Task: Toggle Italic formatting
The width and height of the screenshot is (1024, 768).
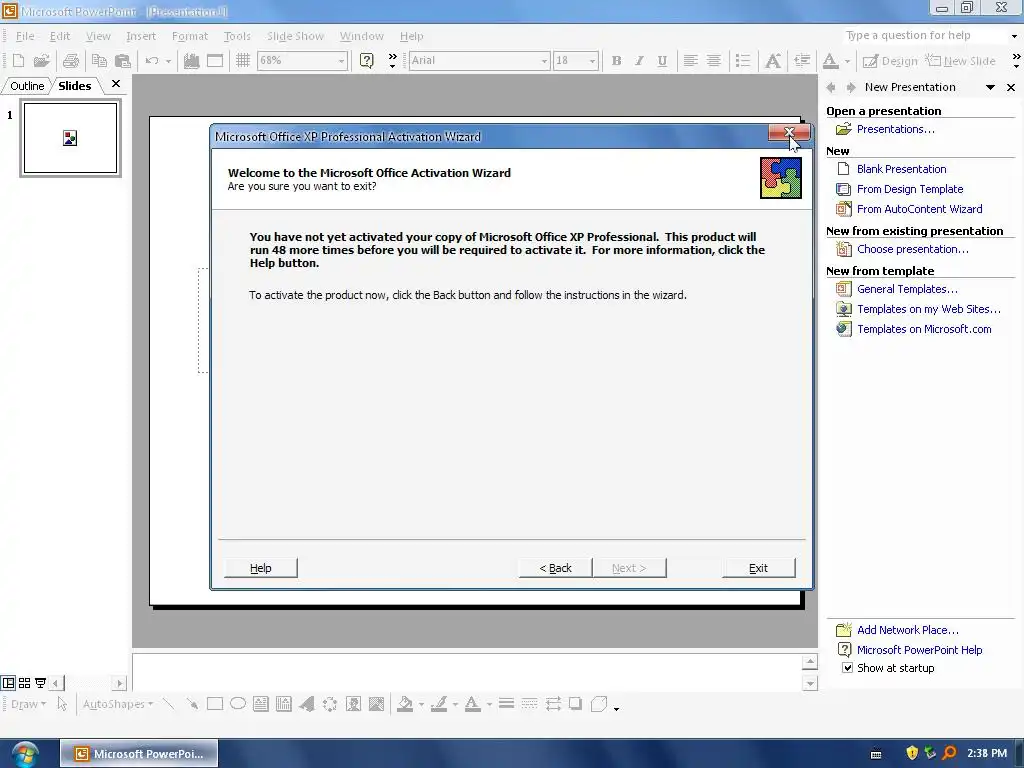Action: point(639,61)
